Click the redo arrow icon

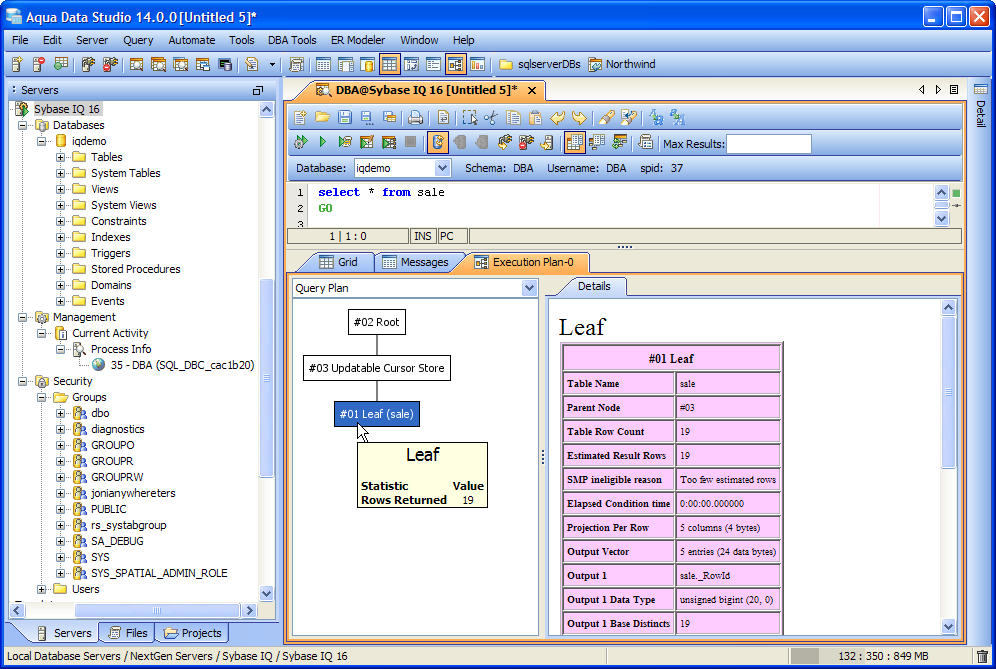point(579,118)
